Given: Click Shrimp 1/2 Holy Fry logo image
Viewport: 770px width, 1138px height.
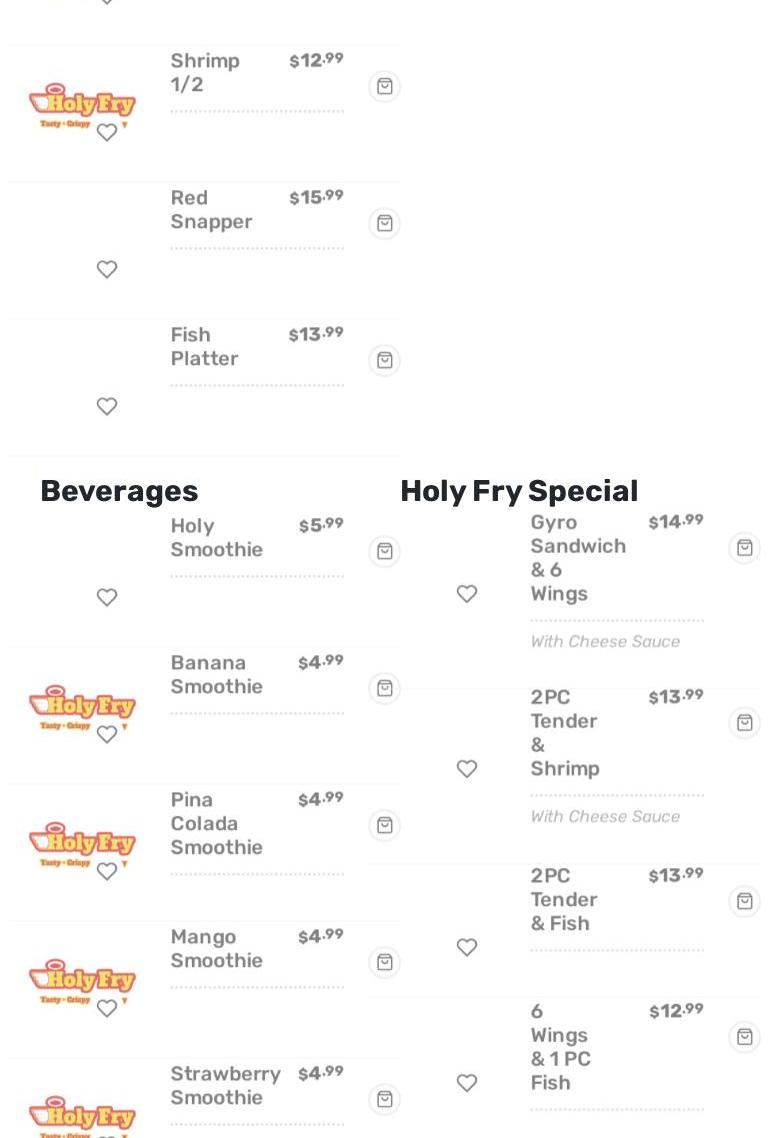Looking at the screenshot, I should point(82,103).
